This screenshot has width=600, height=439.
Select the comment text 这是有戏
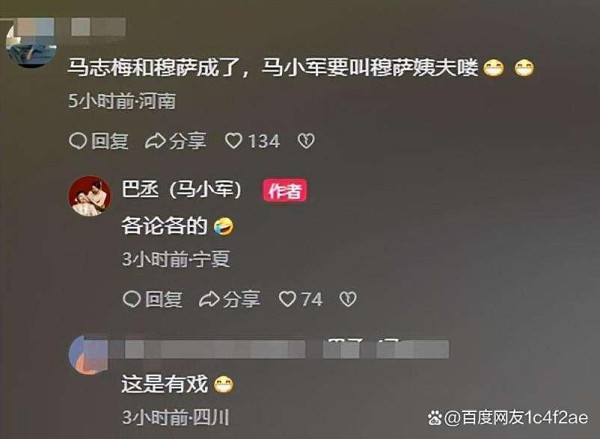(x=165, y=384)
